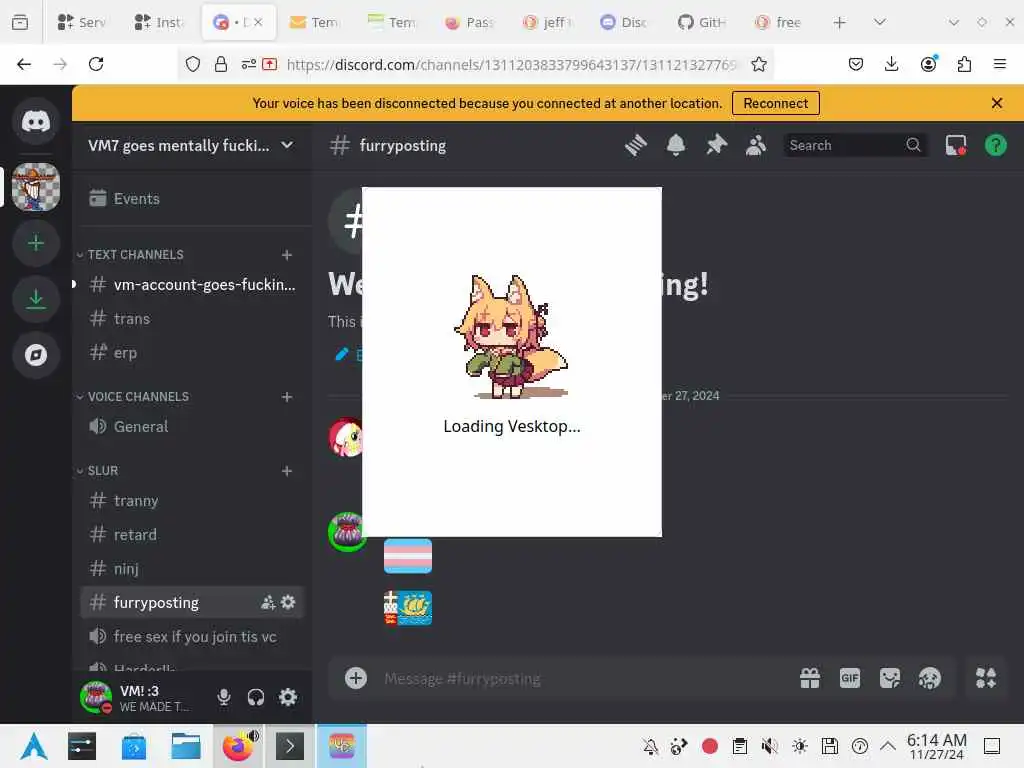
Task: Create invite icon on furryposting channel
Action: (x=268, y=602)
